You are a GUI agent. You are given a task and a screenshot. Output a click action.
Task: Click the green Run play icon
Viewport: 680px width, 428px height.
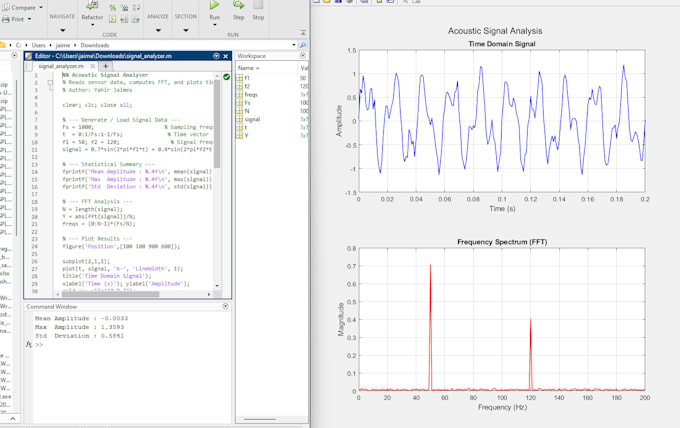(x=214, y=5)
